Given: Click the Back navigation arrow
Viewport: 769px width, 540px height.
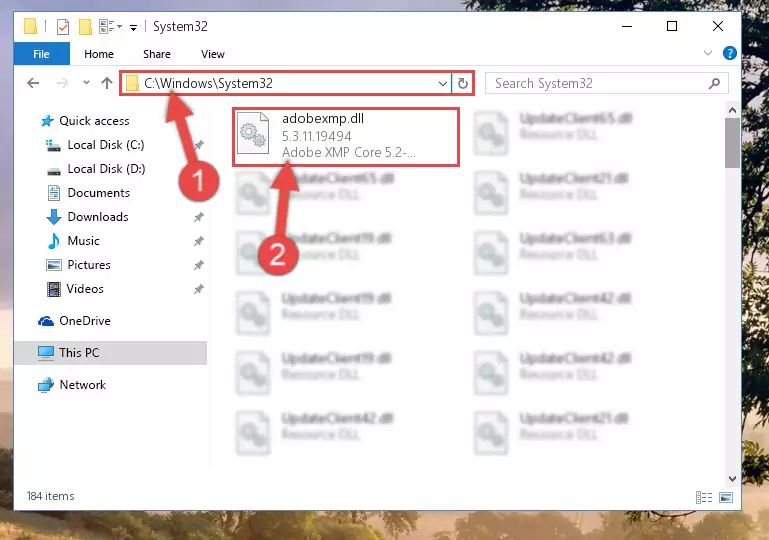Looking at the screenshot, I should point(33,83).
